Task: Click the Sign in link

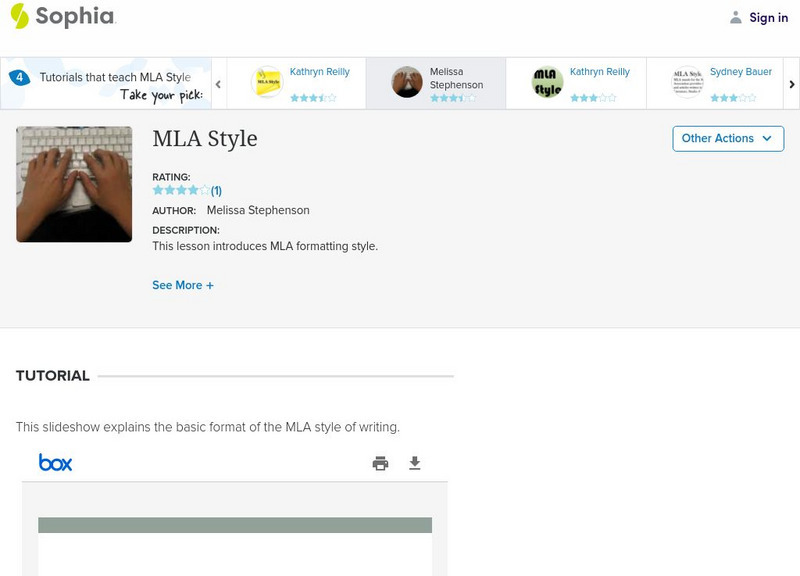Action: 768,17
